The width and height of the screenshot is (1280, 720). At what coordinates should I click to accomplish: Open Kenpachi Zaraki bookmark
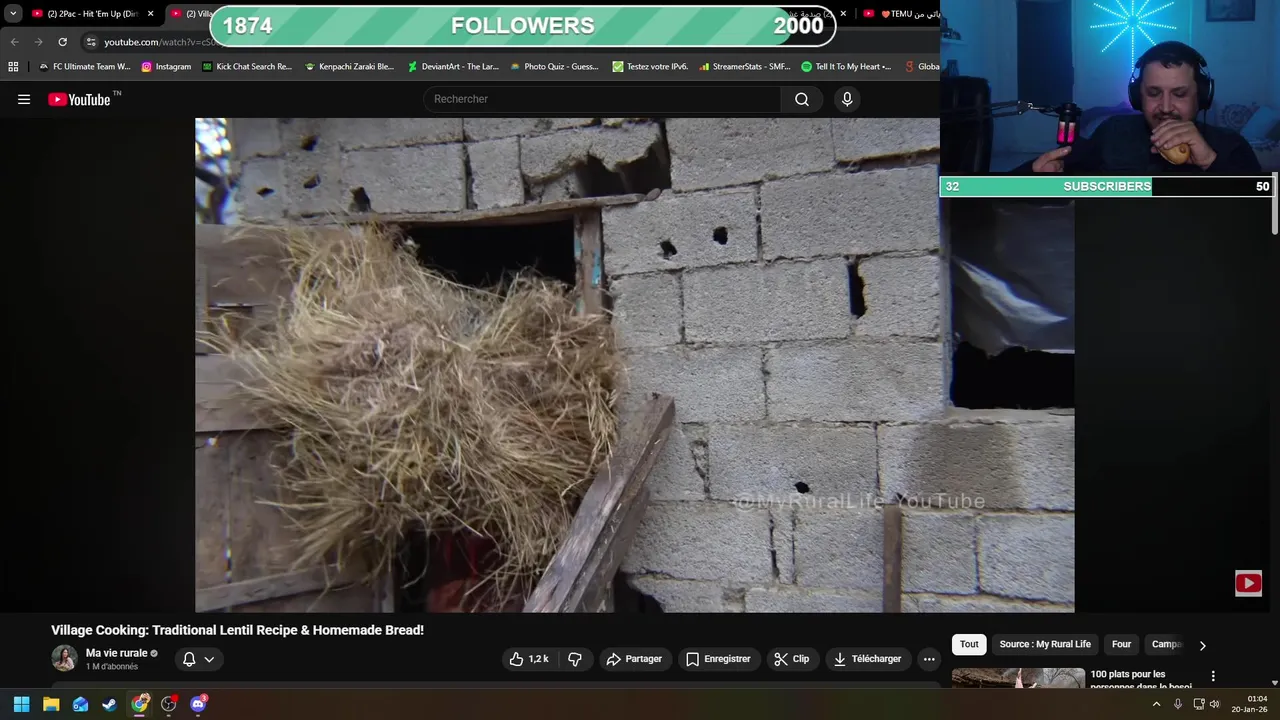(x=349, y=67)
